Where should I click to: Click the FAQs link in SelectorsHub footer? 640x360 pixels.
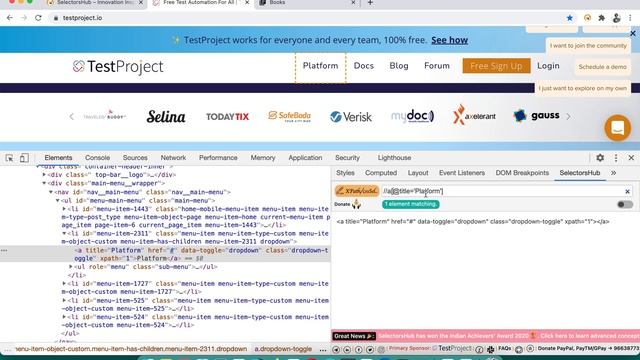(504, 349)
